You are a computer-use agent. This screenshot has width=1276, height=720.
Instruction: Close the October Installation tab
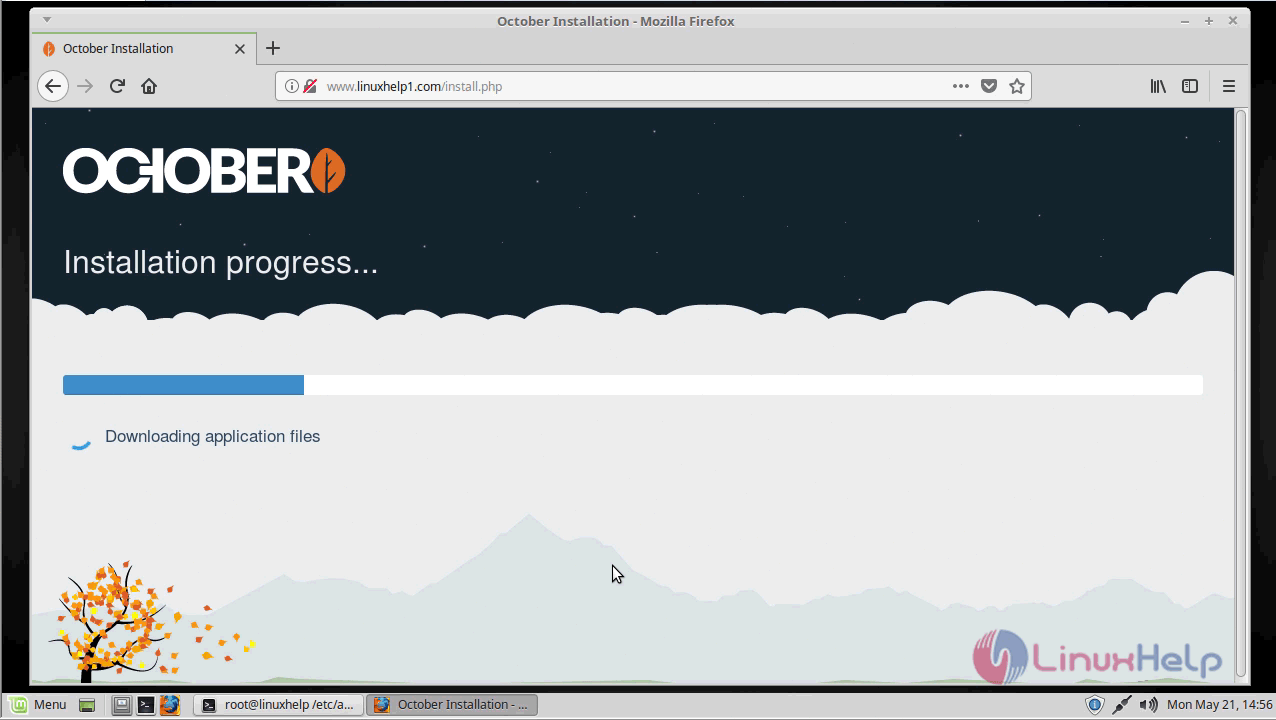pos(240,48)
